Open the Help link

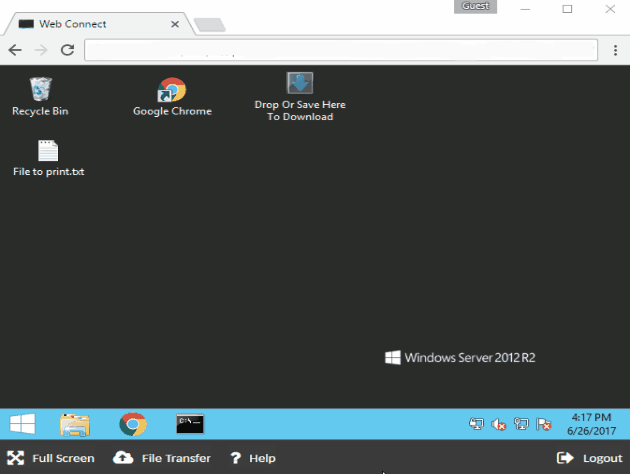click(252, 458)
